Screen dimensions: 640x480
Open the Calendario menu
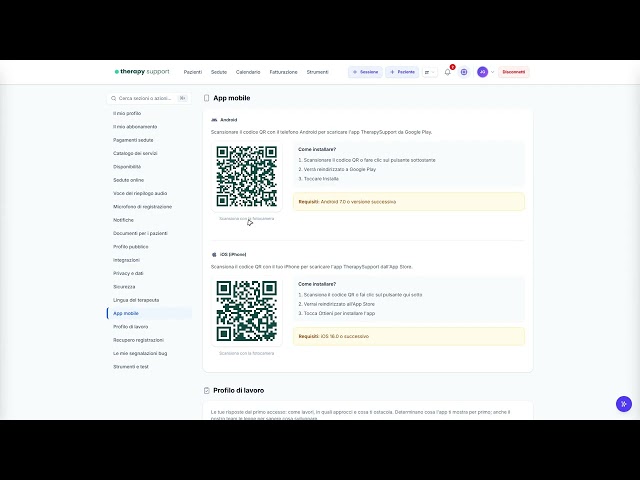click(248, 72)
